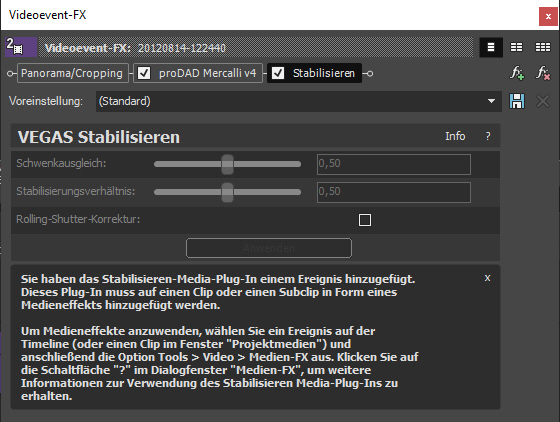
Task: Click the video event number 2 icon
Action: coord(21,47)
